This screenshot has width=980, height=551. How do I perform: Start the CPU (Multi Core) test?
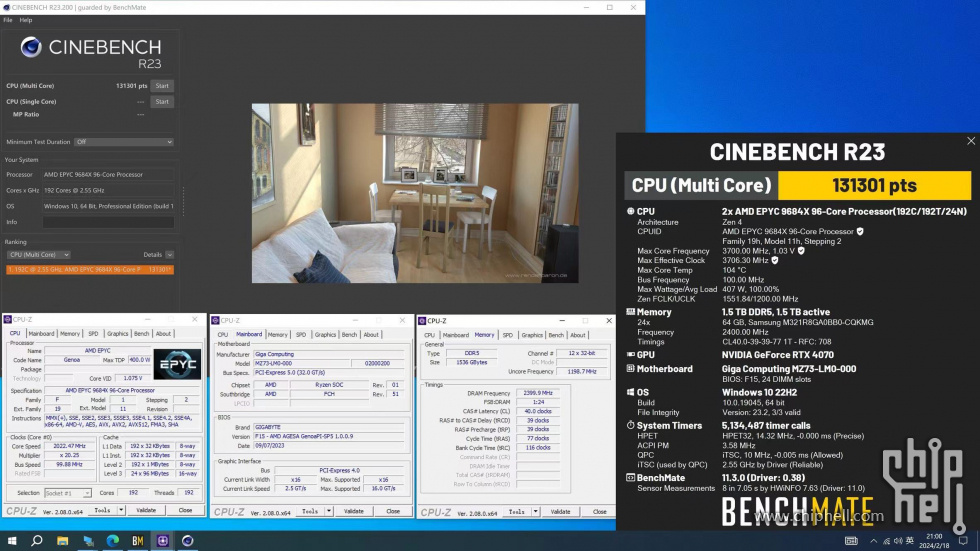(x=162, y=86)
